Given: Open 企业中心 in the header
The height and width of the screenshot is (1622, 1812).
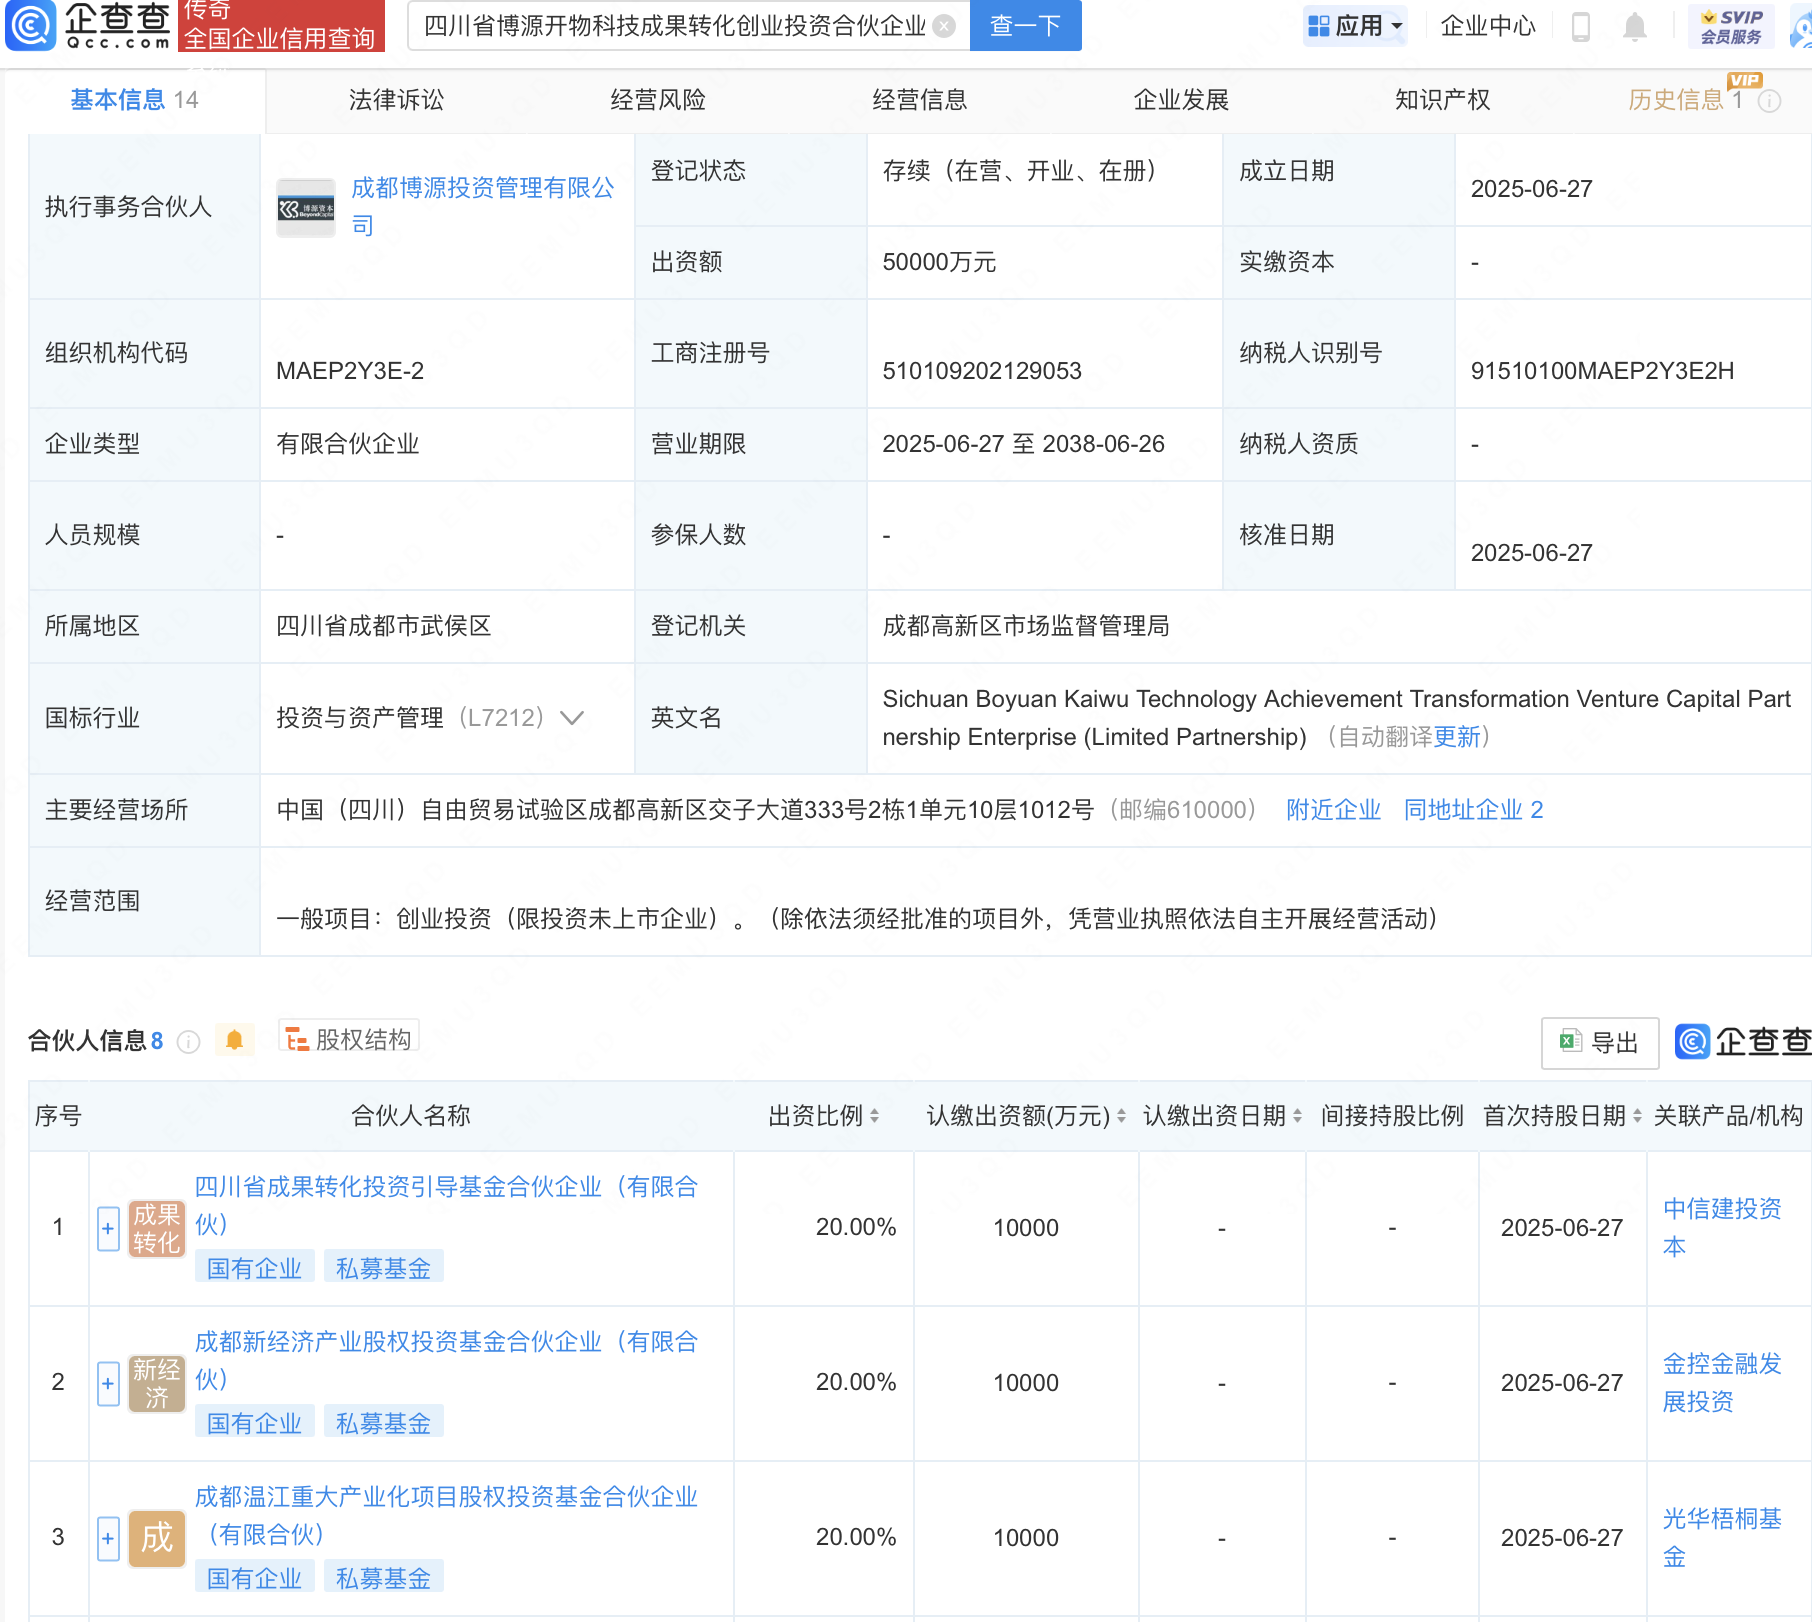Looking at the screenshot, I should [1487, 26].
